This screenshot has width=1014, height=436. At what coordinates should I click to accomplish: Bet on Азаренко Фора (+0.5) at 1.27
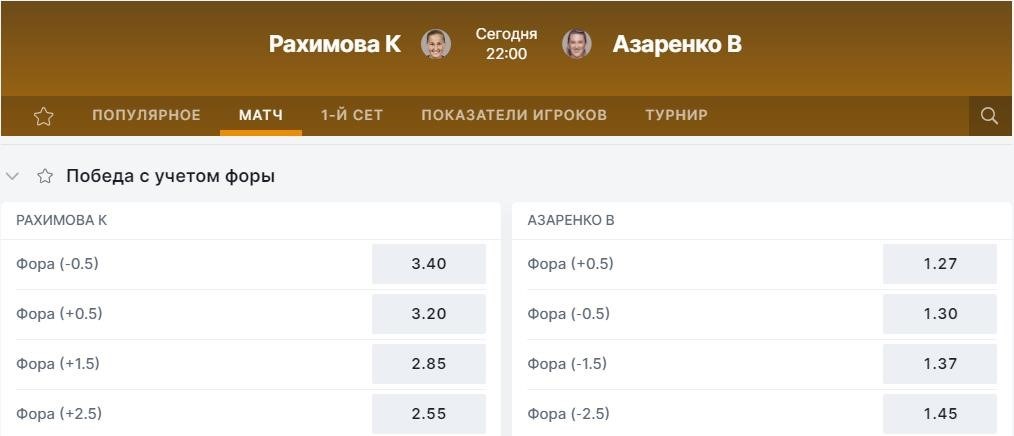(x=940, y=264)
